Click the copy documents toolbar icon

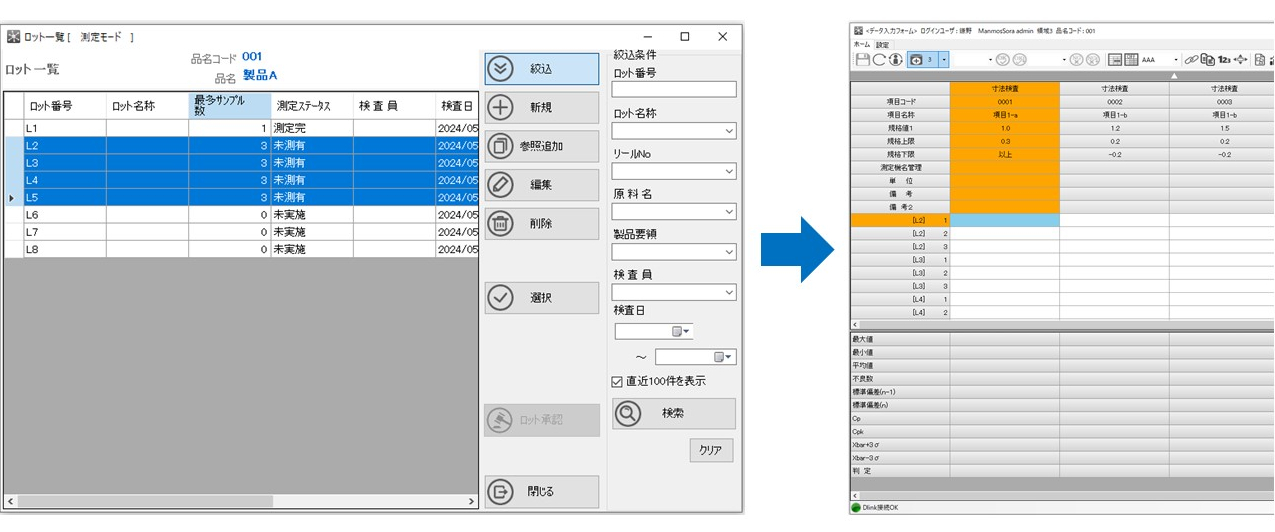[1207, 60]
